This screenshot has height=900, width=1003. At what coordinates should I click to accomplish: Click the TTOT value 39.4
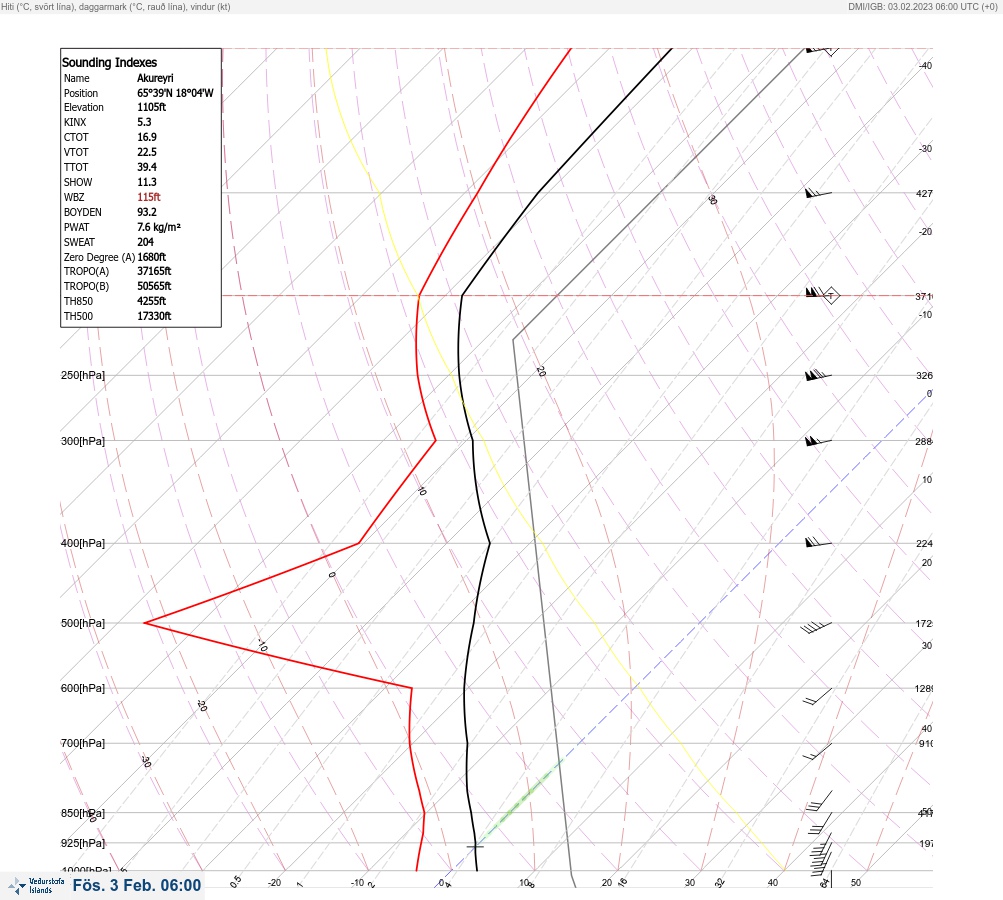pyautogui.click(x=147, y=167)
